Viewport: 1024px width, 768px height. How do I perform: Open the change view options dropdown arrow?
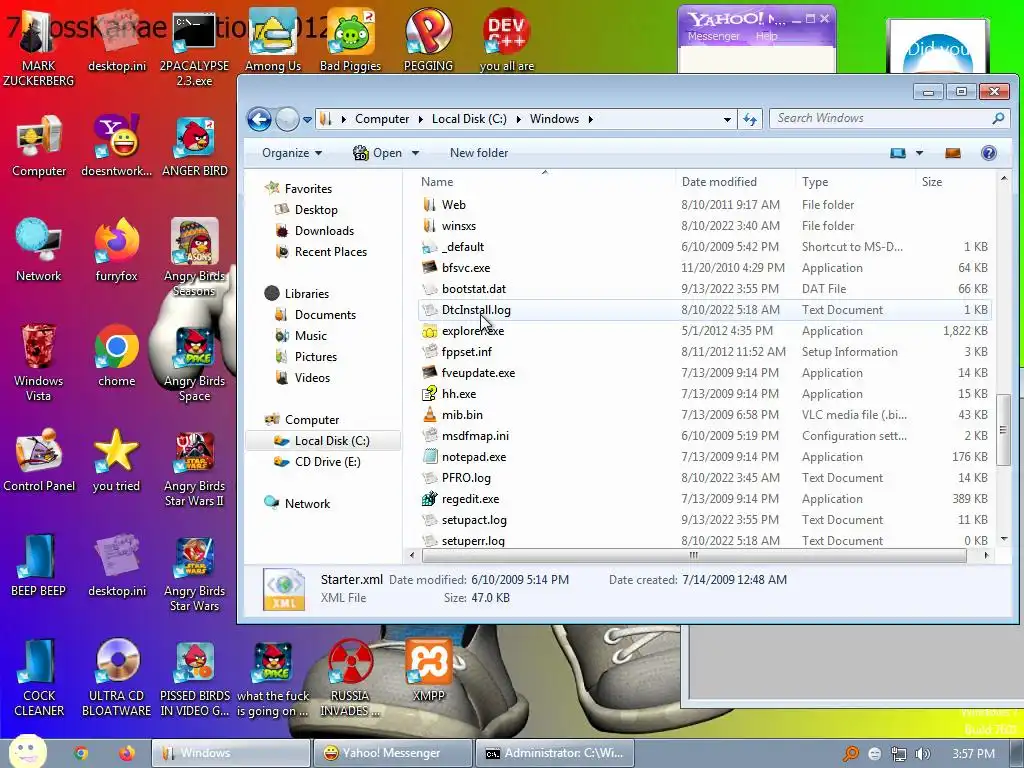(x=919, y=153)
